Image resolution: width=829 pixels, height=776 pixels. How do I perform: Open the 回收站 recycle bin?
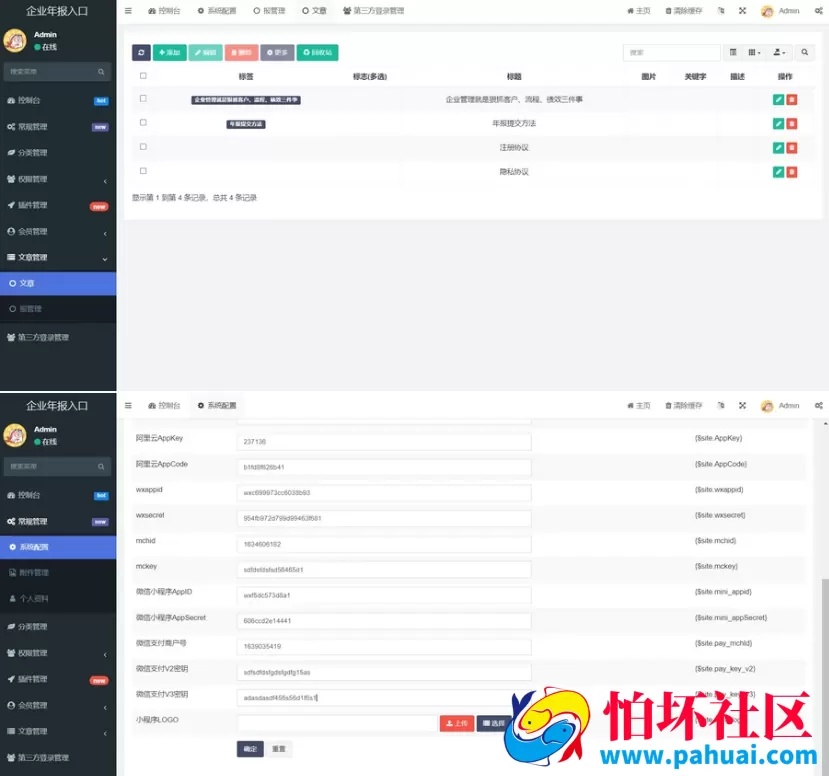pyautogui.click(x=316, y=51)
